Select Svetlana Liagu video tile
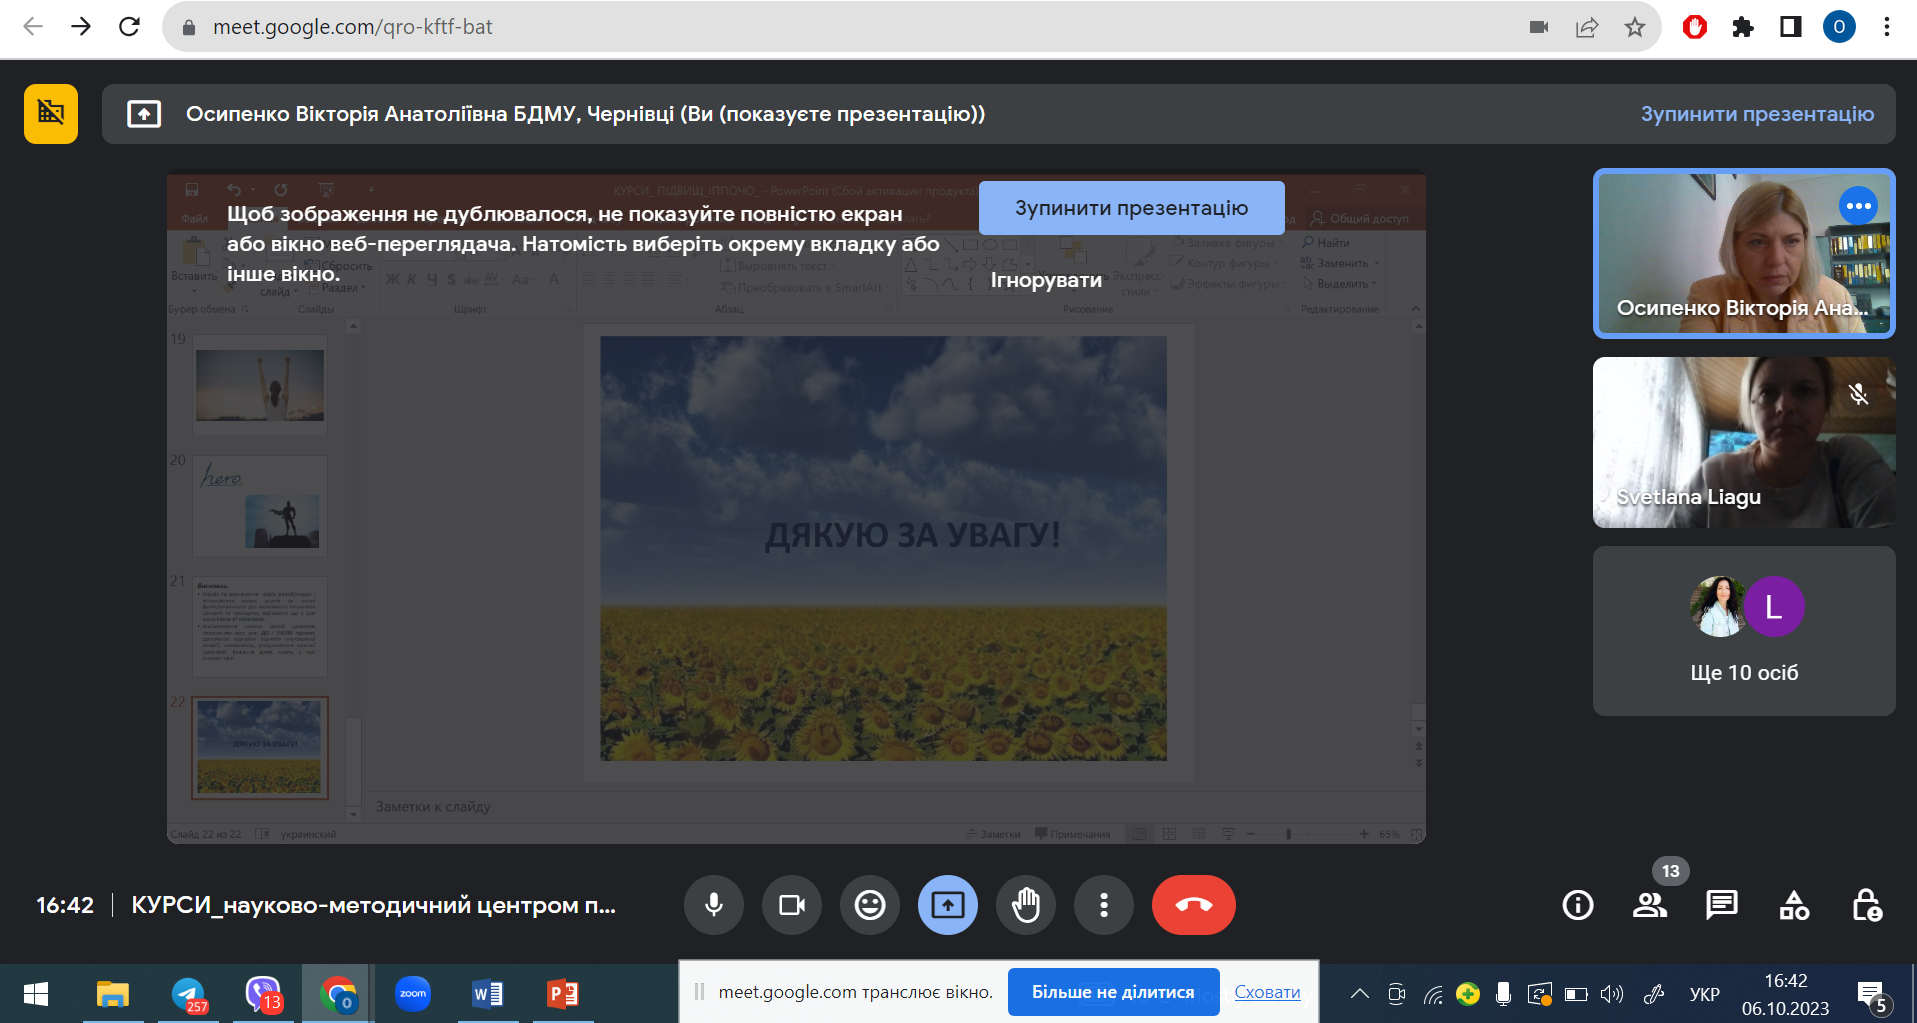1917x1023 pixels. [1744, 442]
